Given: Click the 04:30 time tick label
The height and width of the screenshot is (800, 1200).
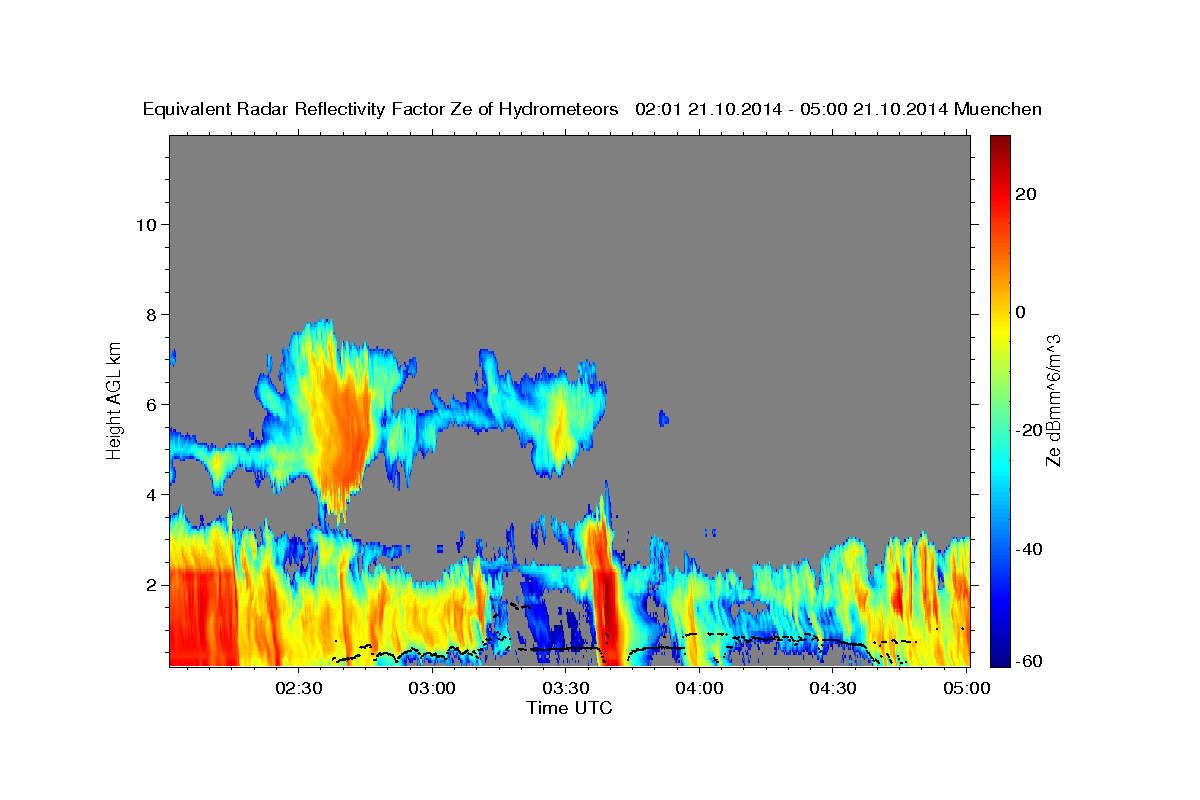Looking at the screenshot, I should [x=833, y=688].
